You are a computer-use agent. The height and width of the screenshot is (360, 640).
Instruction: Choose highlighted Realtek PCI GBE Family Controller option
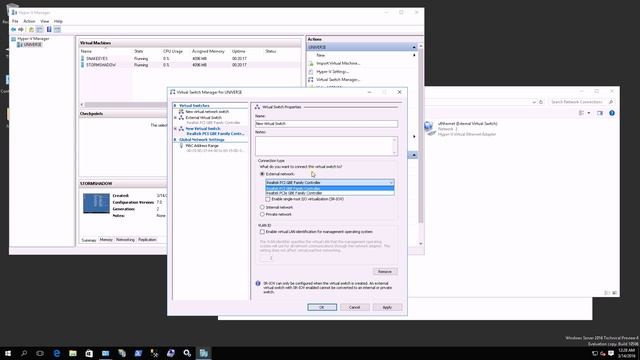pyautogui.click(x=330, y=189)
